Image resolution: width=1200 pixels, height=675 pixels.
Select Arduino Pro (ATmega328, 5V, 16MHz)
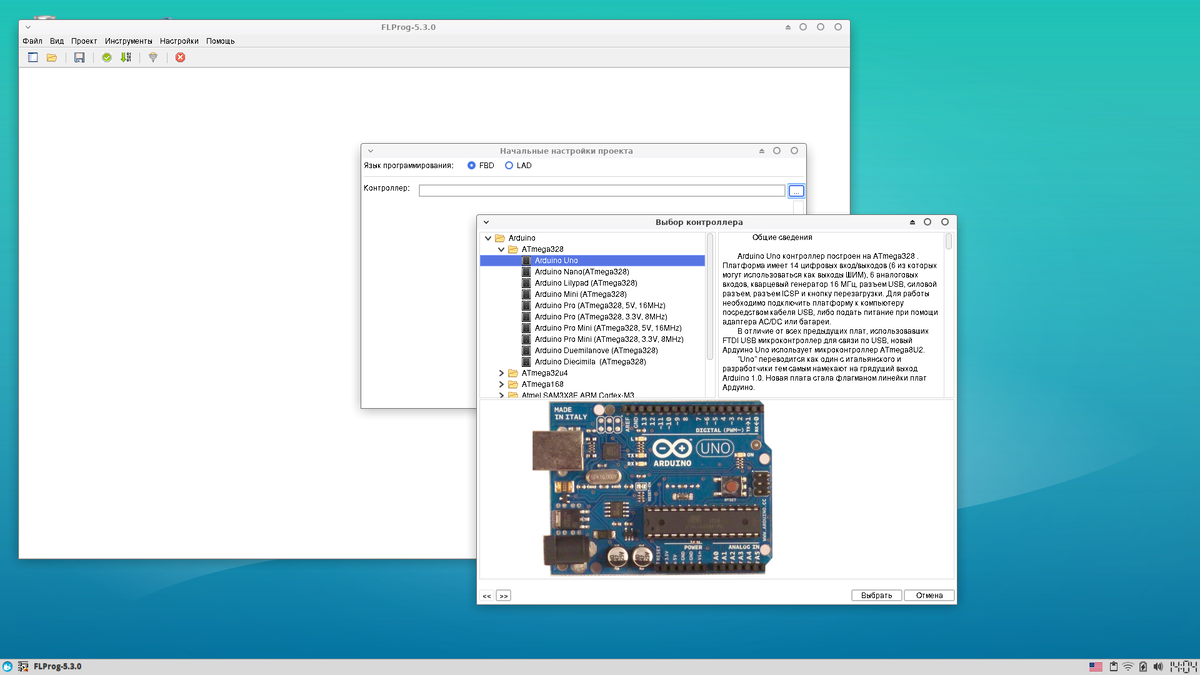tap(600, 305)
